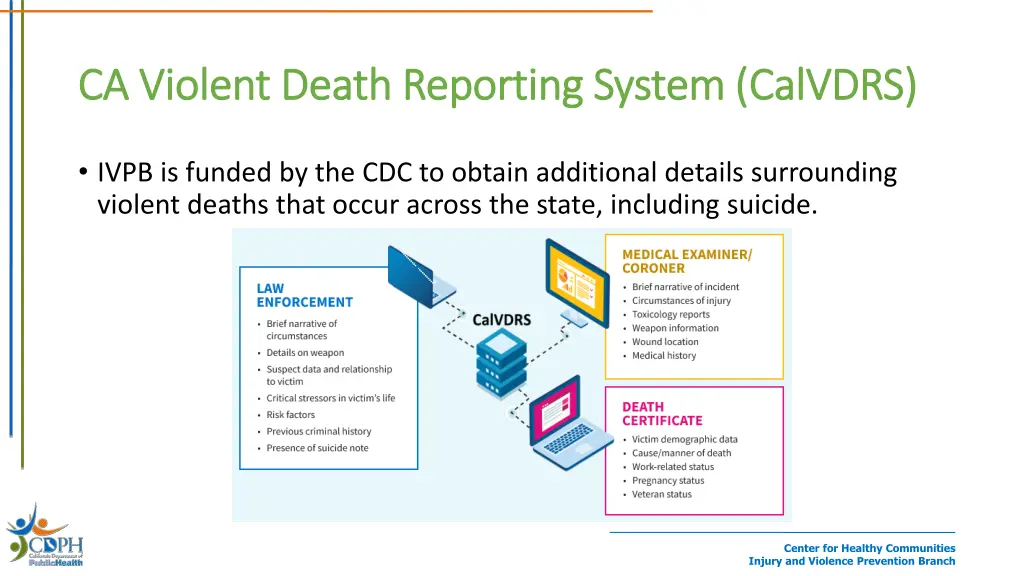This screenshot has width=1024, height=576.
Task: Click the CDPH Public Health logo
Action: click(44, 536)
